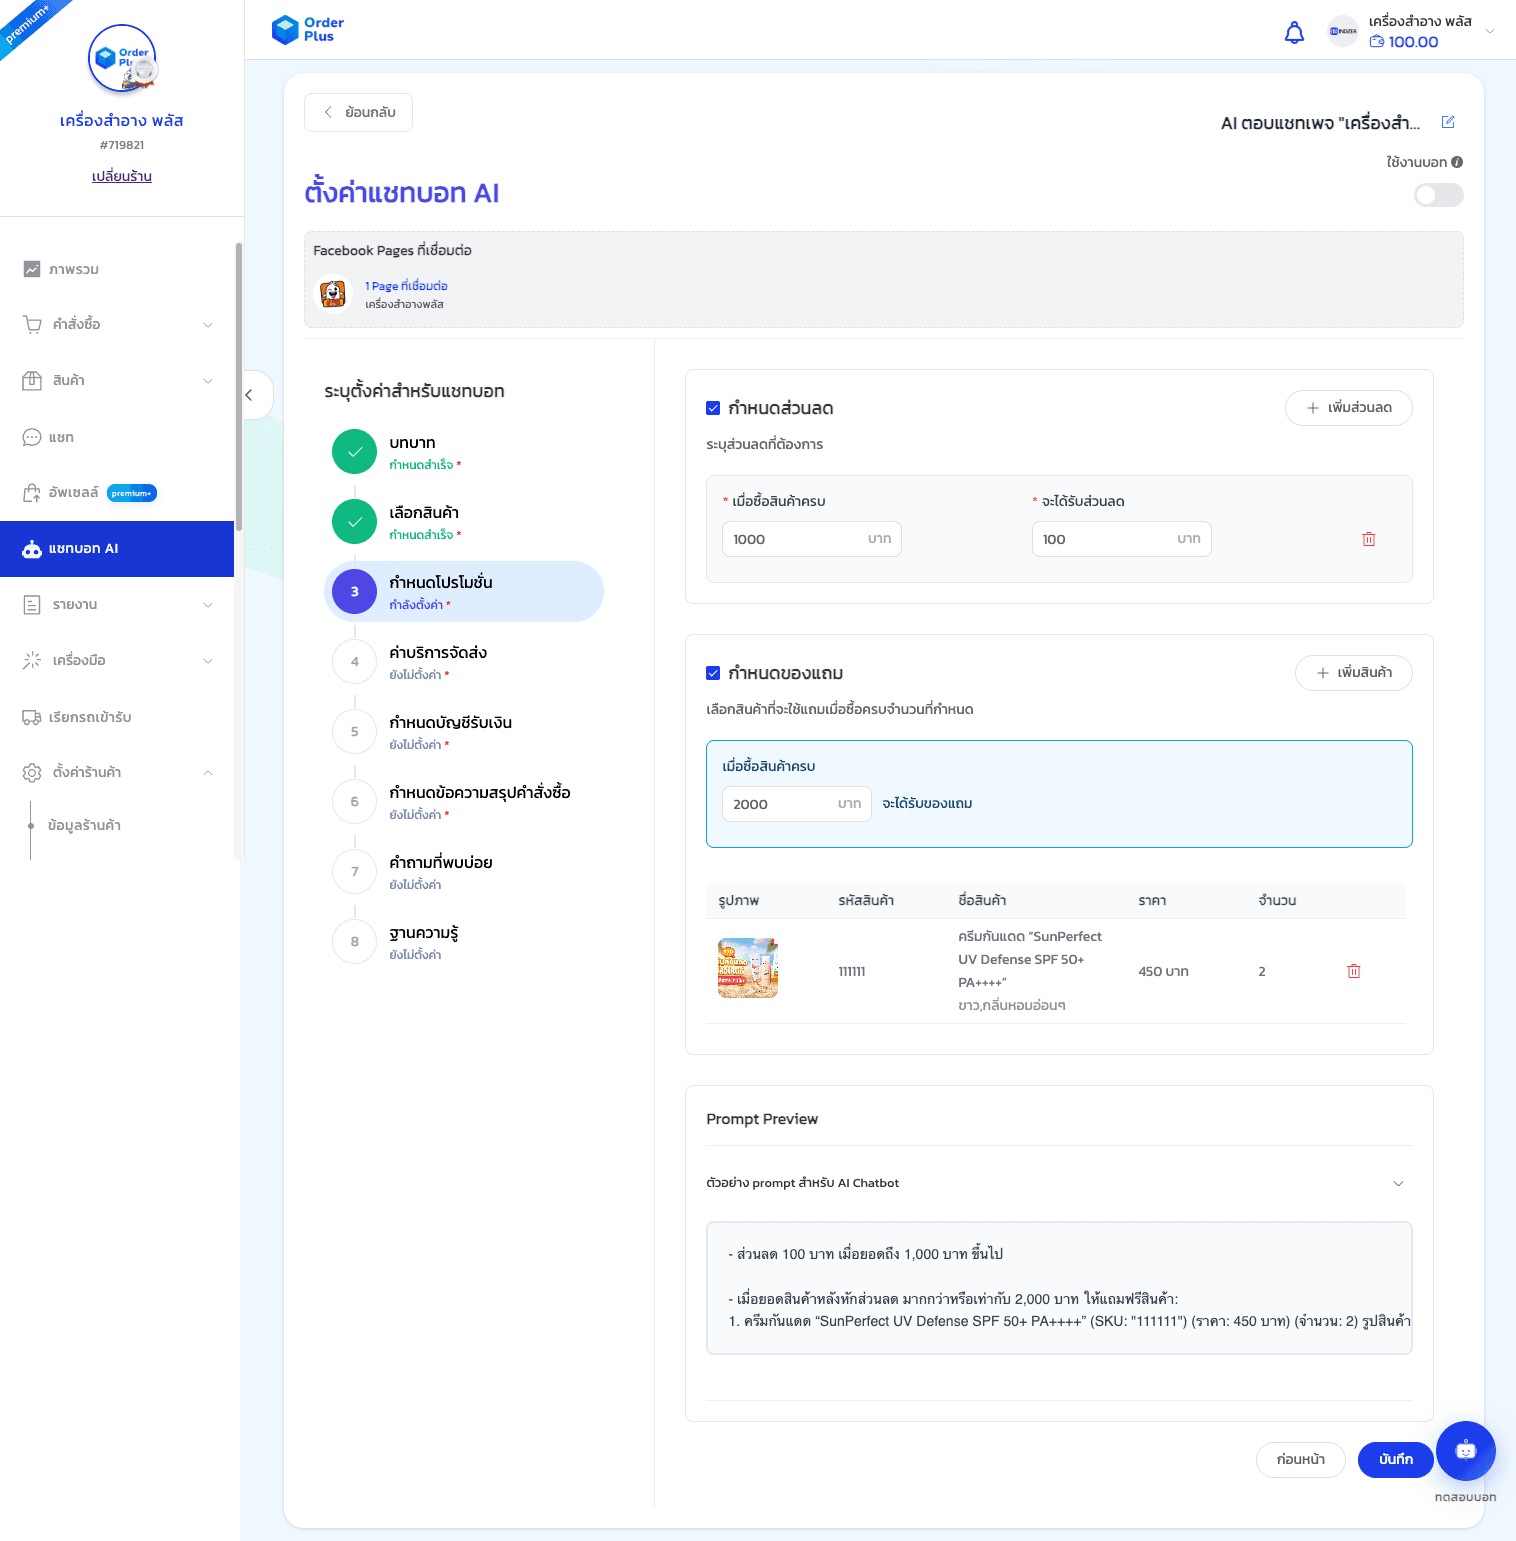
Task: Expand the รายงาน sidebar menu
Action: 208,605
